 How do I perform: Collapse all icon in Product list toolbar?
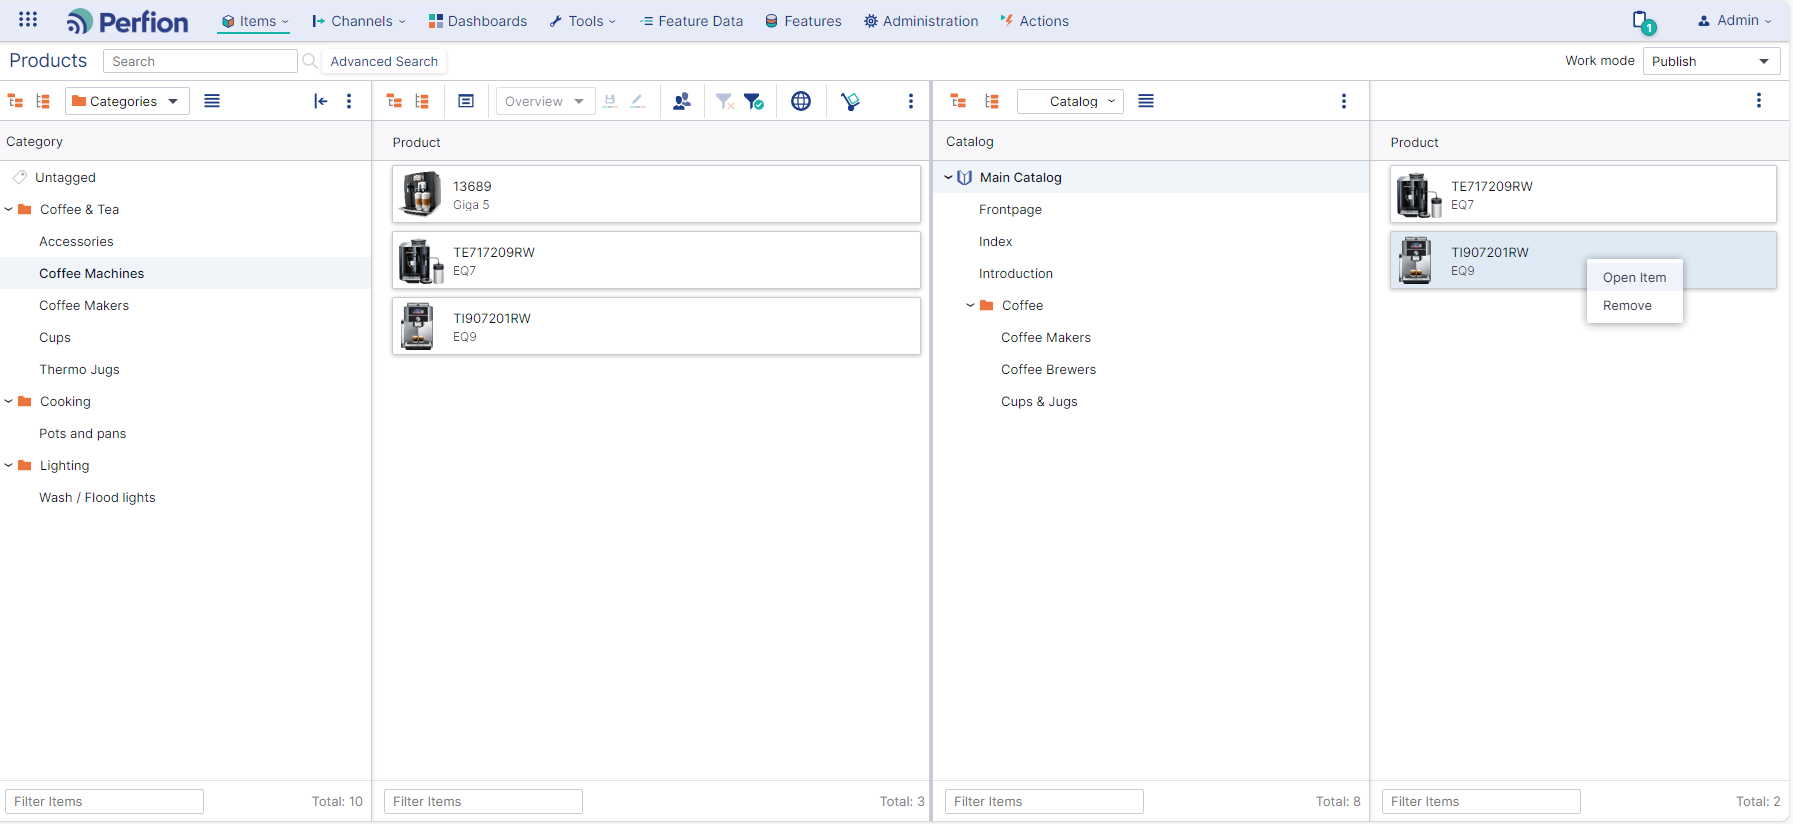click(x=394, y=101)
